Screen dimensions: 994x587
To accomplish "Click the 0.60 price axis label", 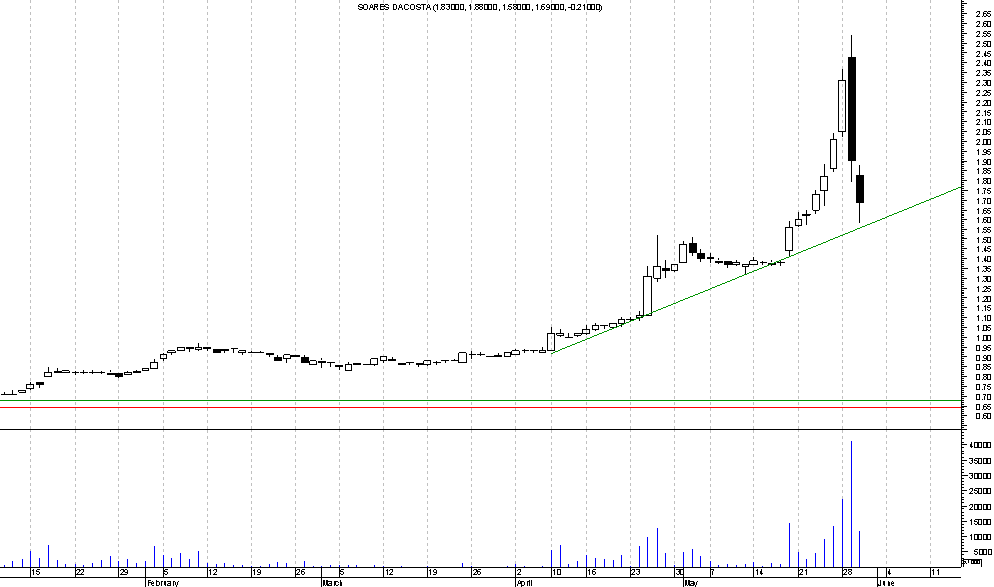I will coord(983,416).
